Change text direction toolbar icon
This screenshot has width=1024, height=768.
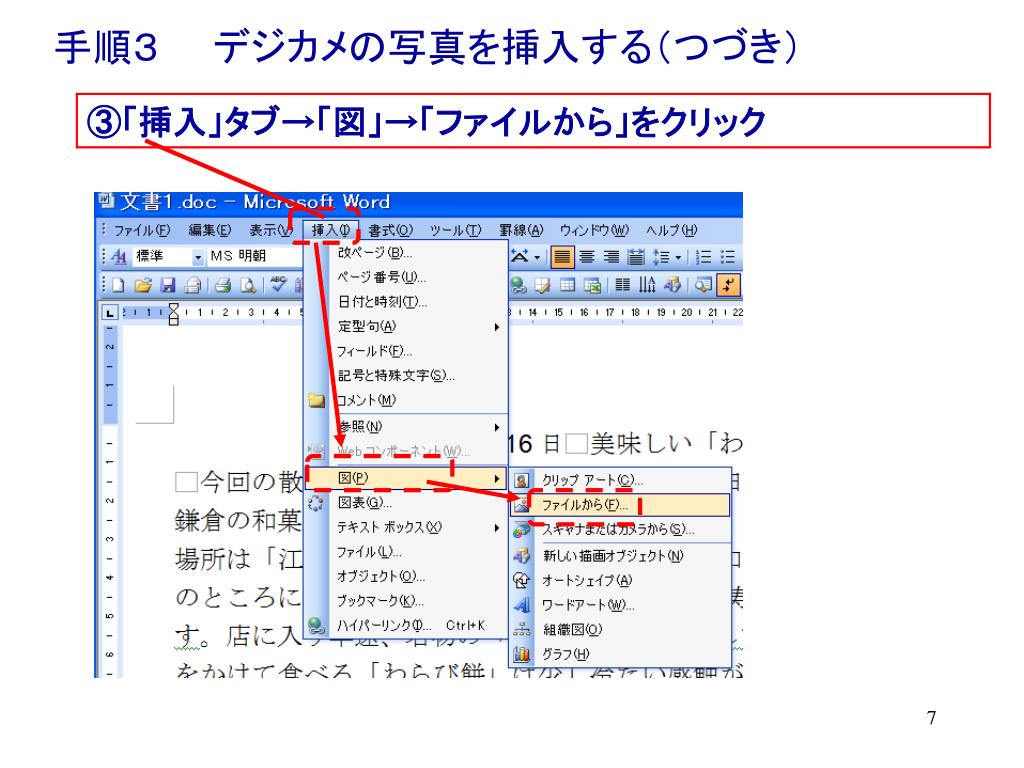pos(647,285)
